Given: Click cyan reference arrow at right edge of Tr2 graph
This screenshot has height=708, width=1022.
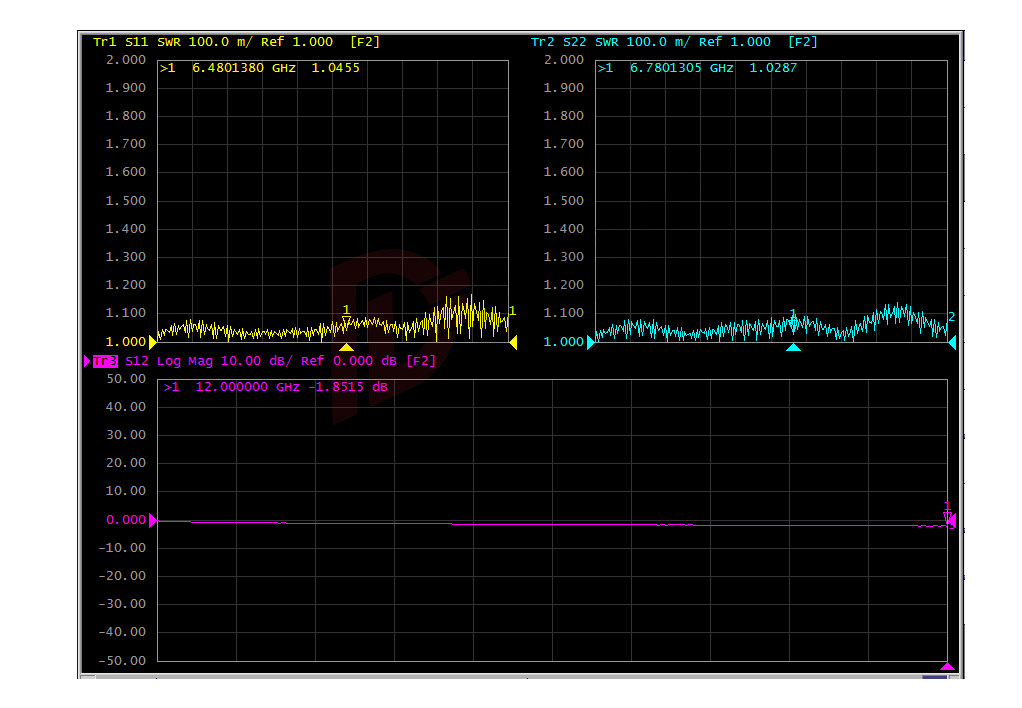Looking at the screenshot, I should [x=952, y=342].
